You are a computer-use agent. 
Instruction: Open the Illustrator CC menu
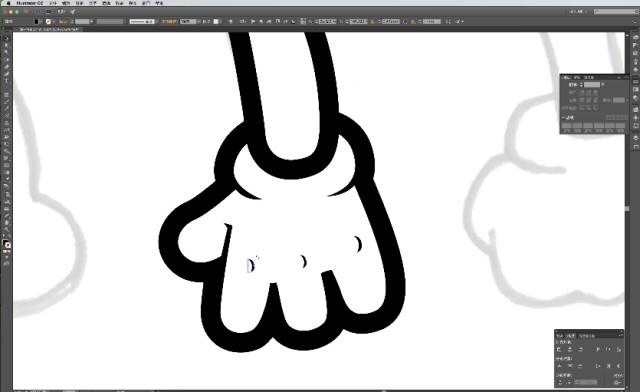pos(30,3)
